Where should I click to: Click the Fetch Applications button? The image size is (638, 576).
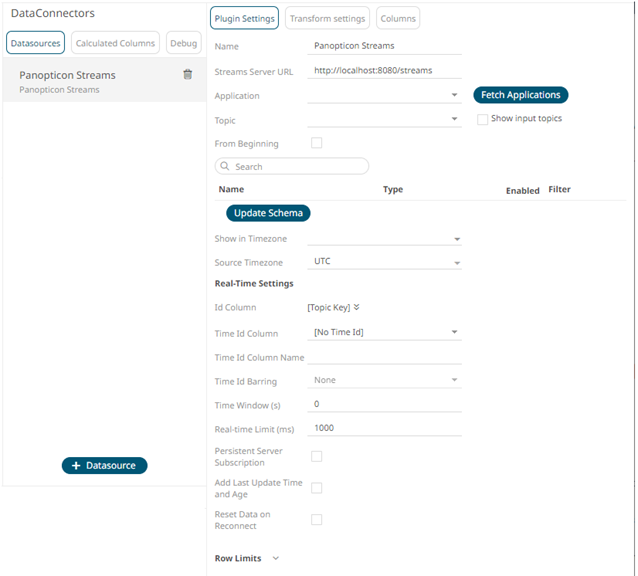tap(520, 95)
